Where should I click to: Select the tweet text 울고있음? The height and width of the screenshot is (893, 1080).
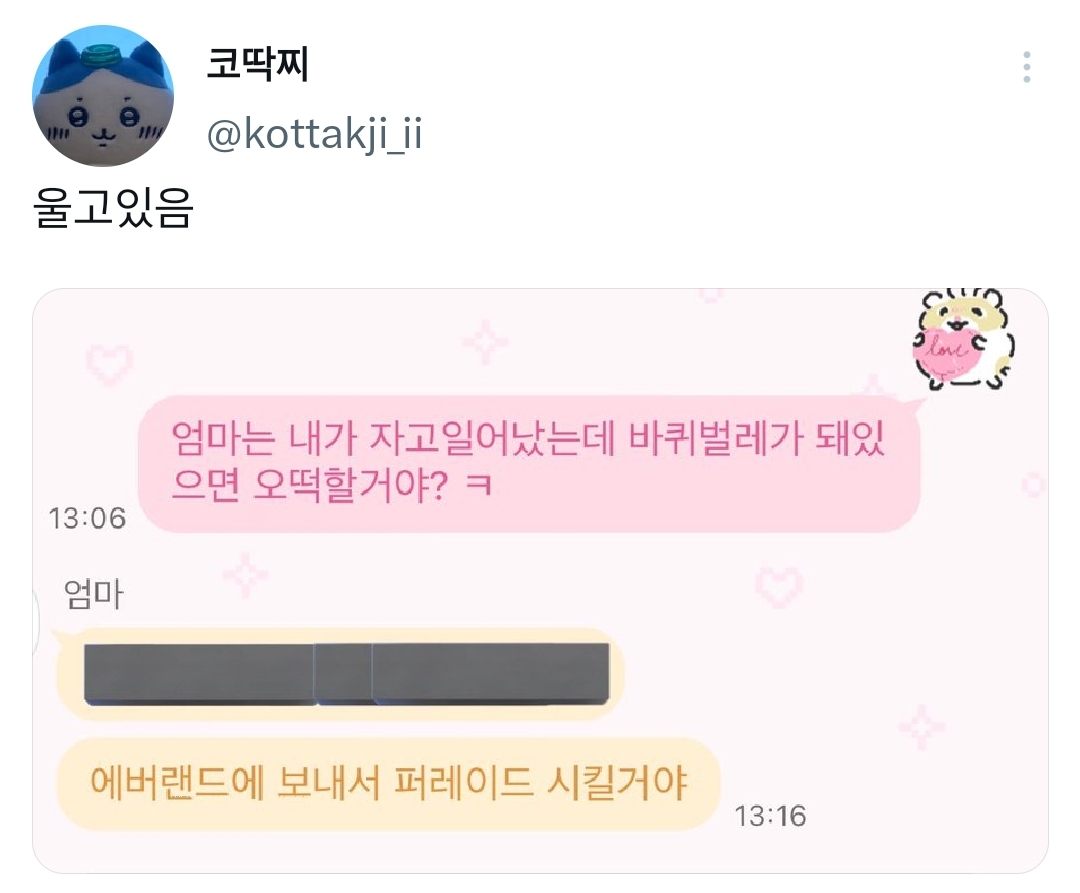coord(113,211)
